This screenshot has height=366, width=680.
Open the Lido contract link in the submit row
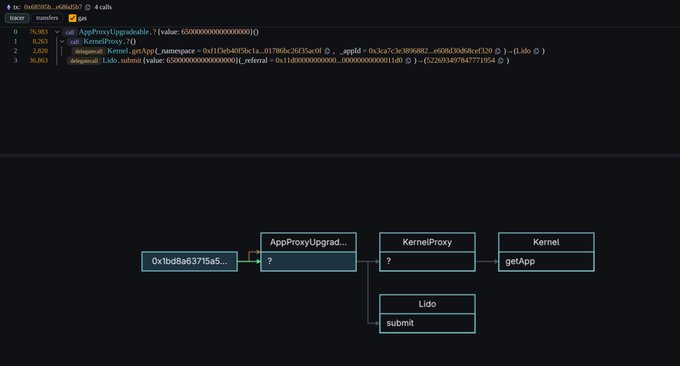110,61
